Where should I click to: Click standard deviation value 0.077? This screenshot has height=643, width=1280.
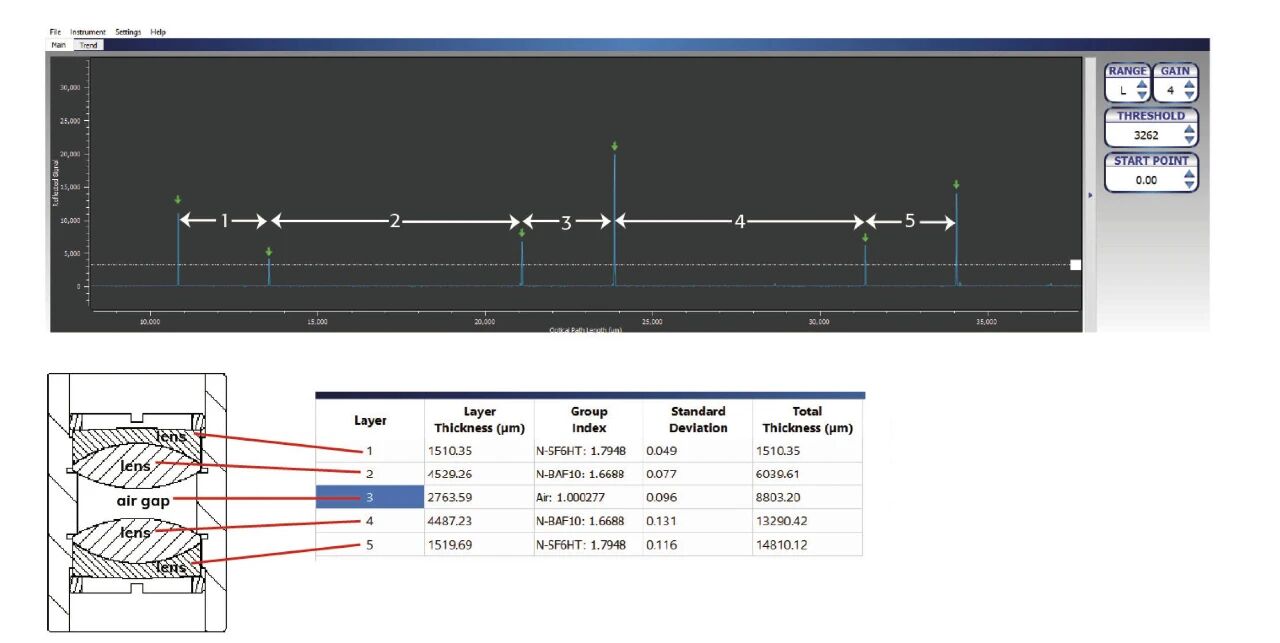click(x=660, y=474)
